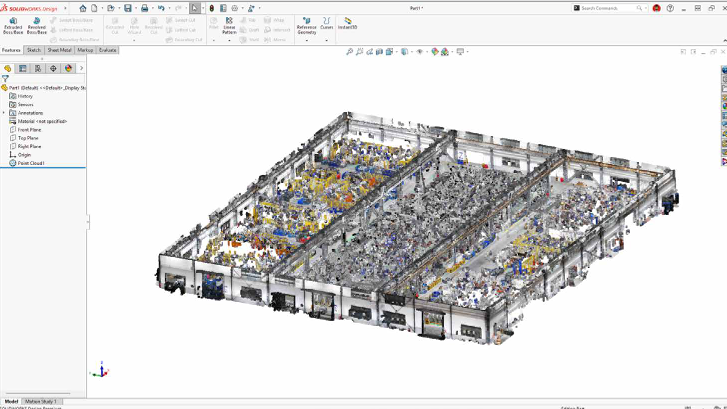Open the ConfigurationManager tab icon
The image size is (727, 409).
[38, 68]
